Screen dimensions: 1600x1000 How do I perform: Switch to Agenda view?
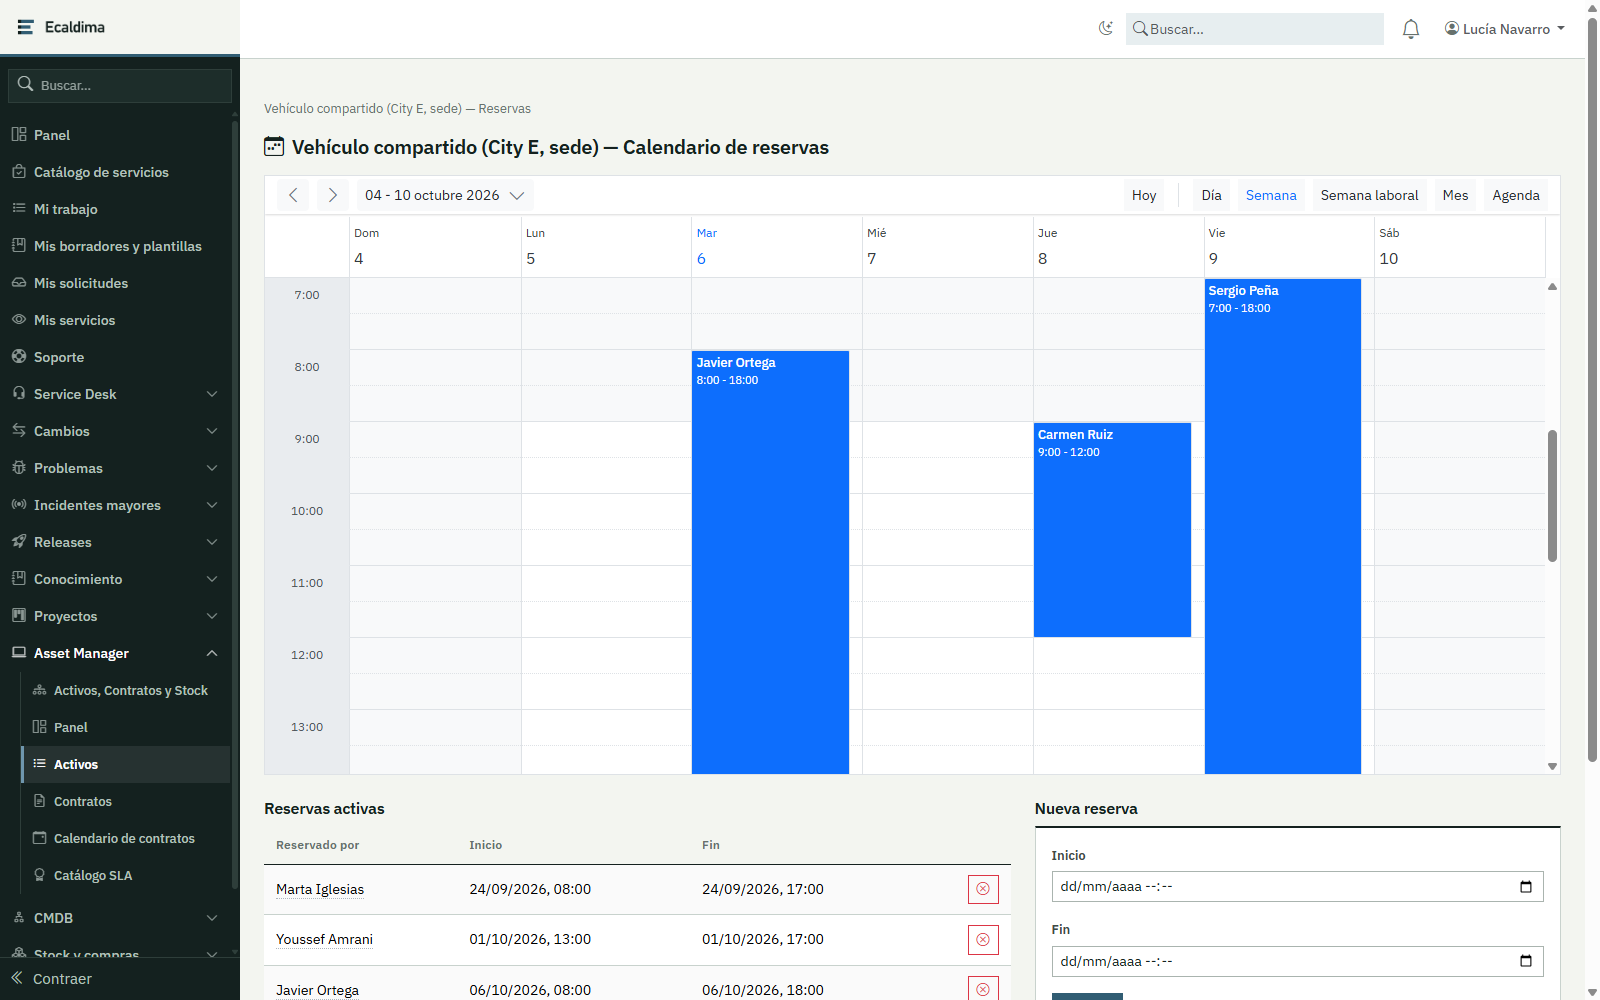pos(1516,195)
